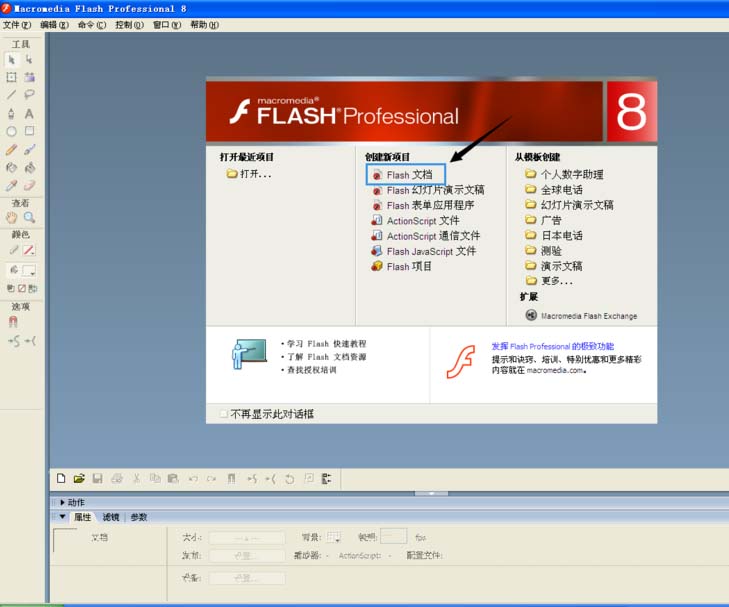This screenshot has height=607, width=729.
Task: Create a Flash JavaScript 文件
Action: [424, 251]
